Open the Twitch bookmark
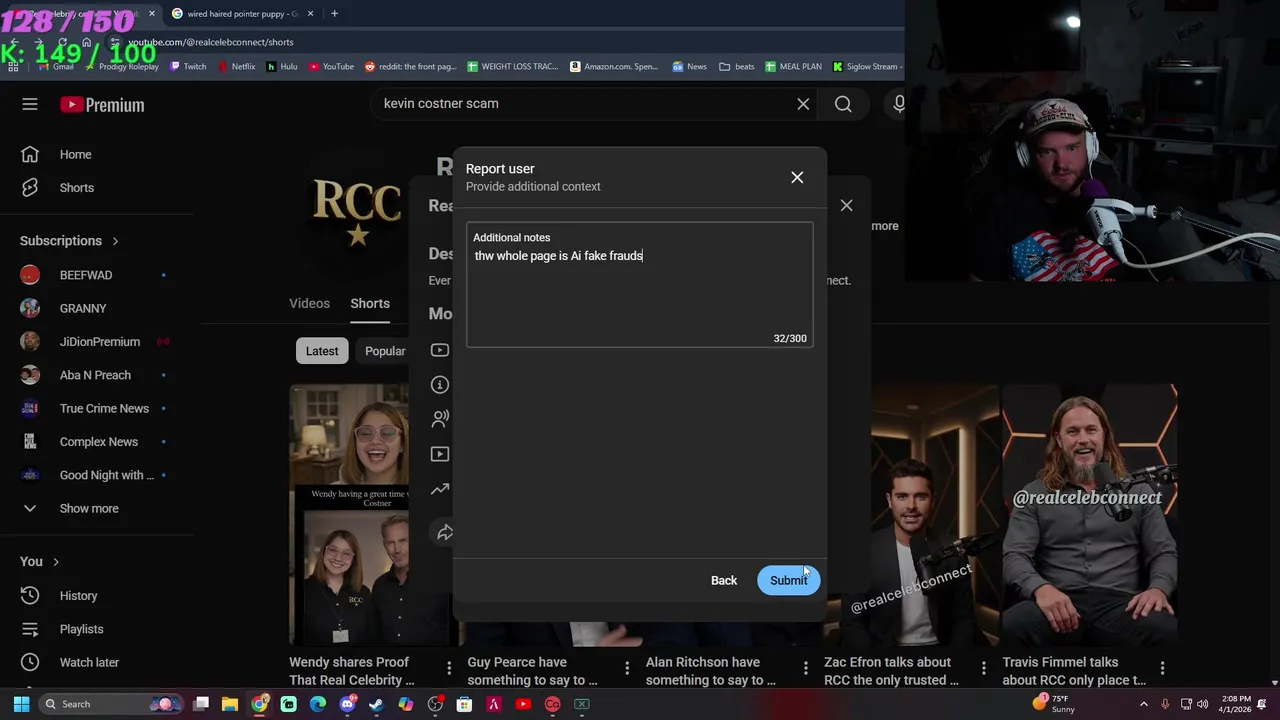The width and height of the screenshot is (1280, 720). 188,66
